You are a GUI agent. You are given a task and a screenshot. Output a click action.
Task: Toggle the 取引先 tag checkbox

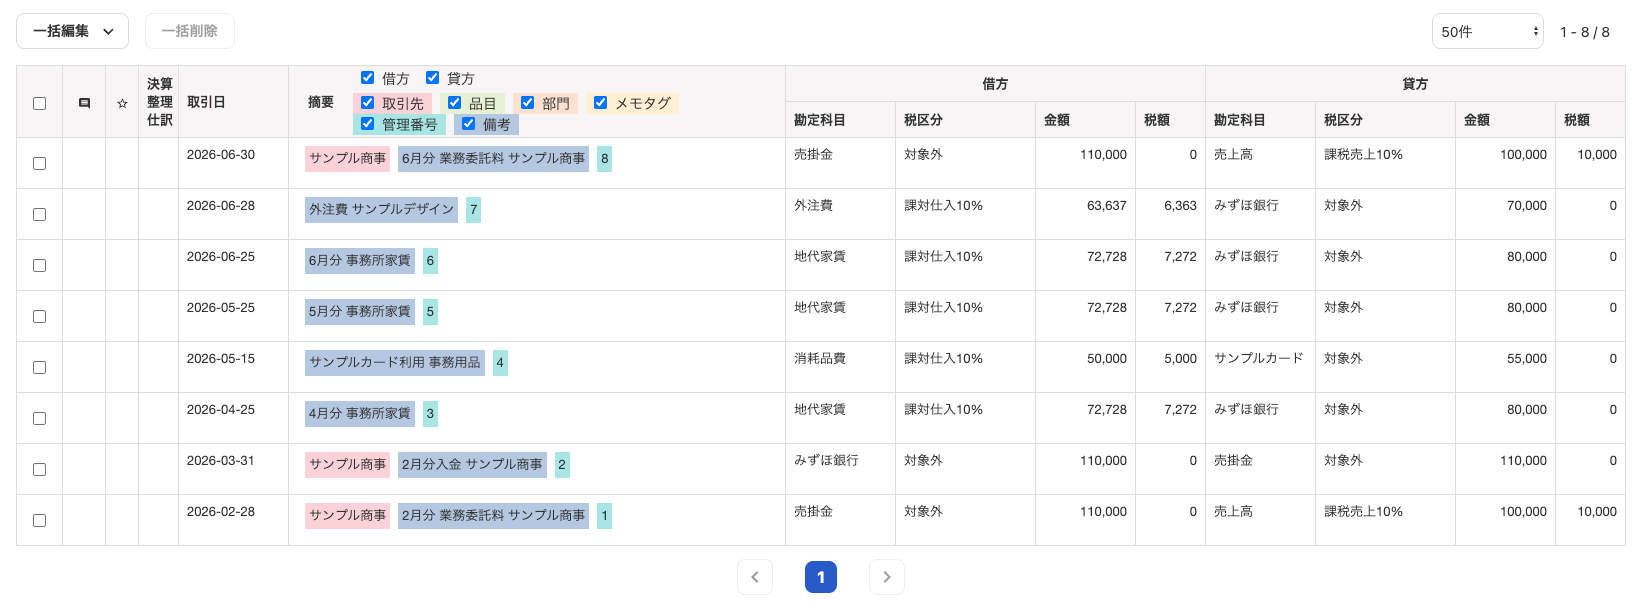pyautogui.click(x=367, y=102)
